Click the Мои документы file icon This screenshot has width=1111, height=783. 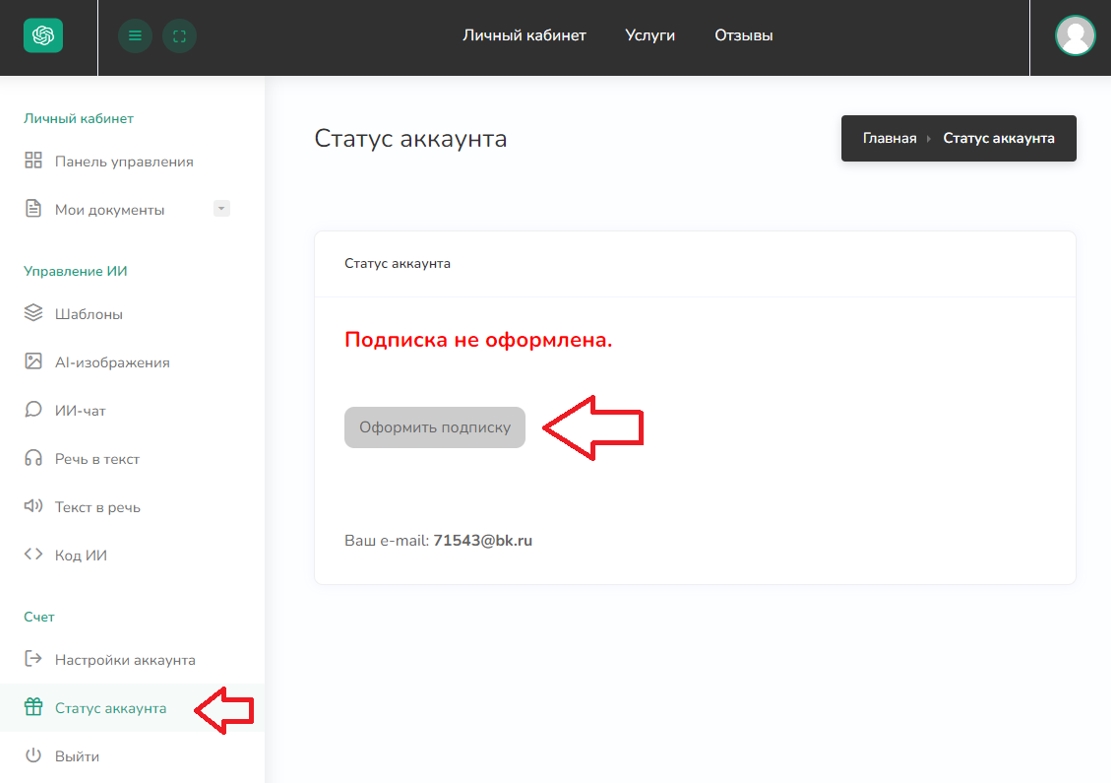(x=33, y=208)
